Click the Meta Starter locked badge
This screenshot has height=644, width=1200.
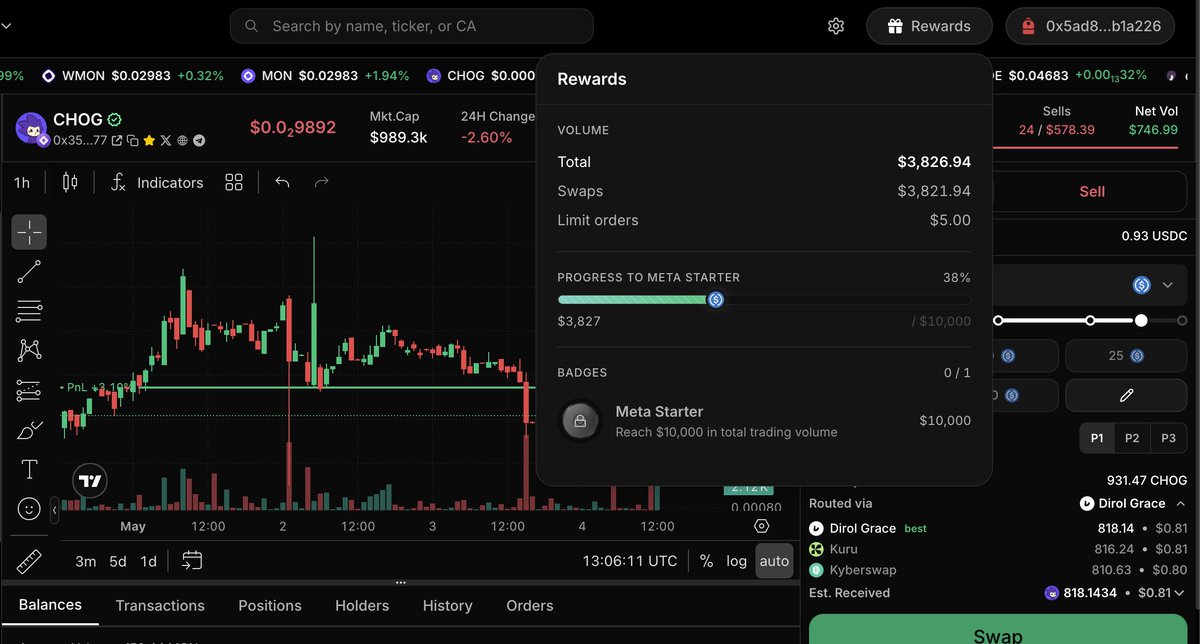580,421
